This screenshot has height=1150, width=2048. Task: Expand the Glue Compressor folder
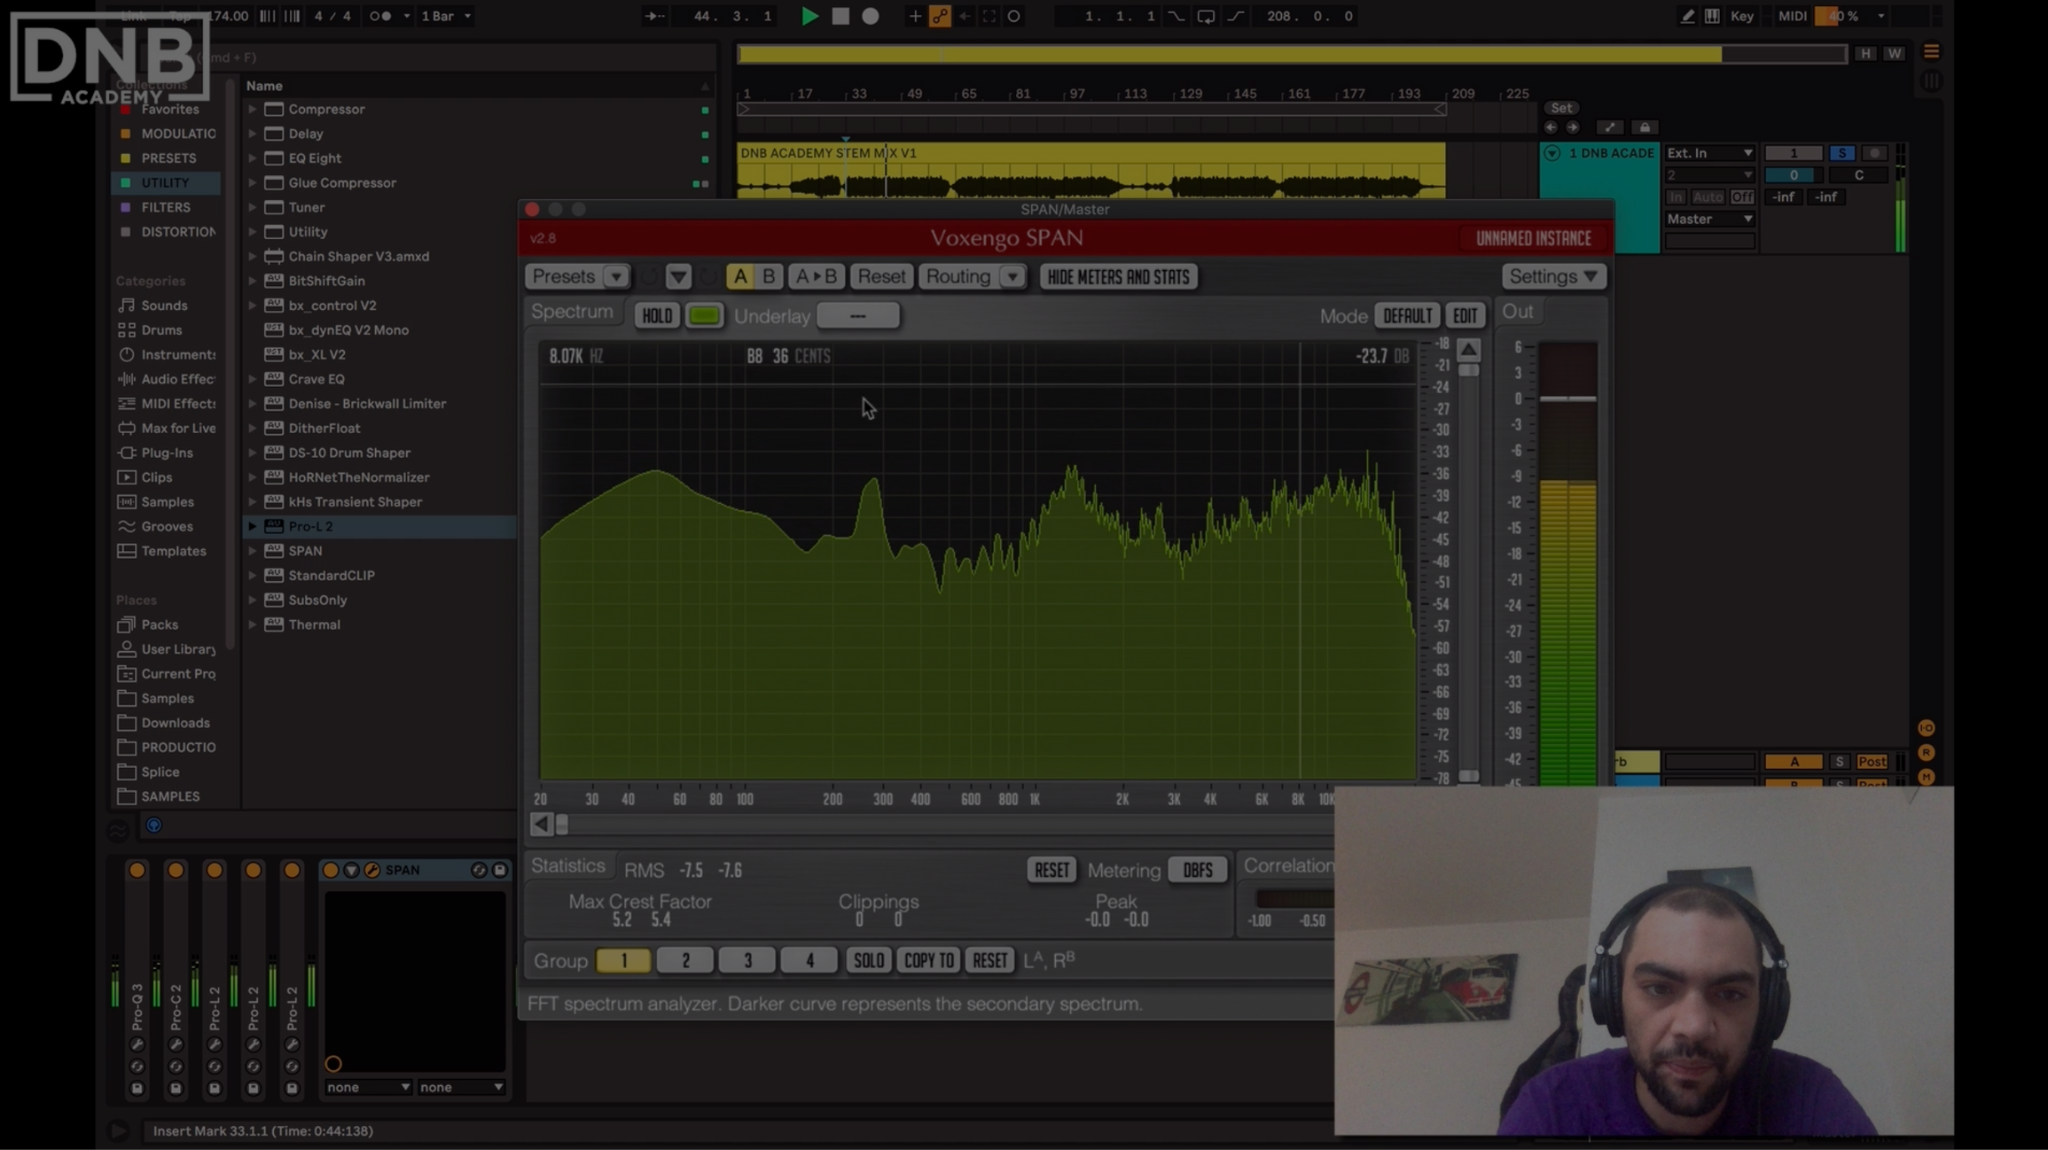tap(252, 183)
